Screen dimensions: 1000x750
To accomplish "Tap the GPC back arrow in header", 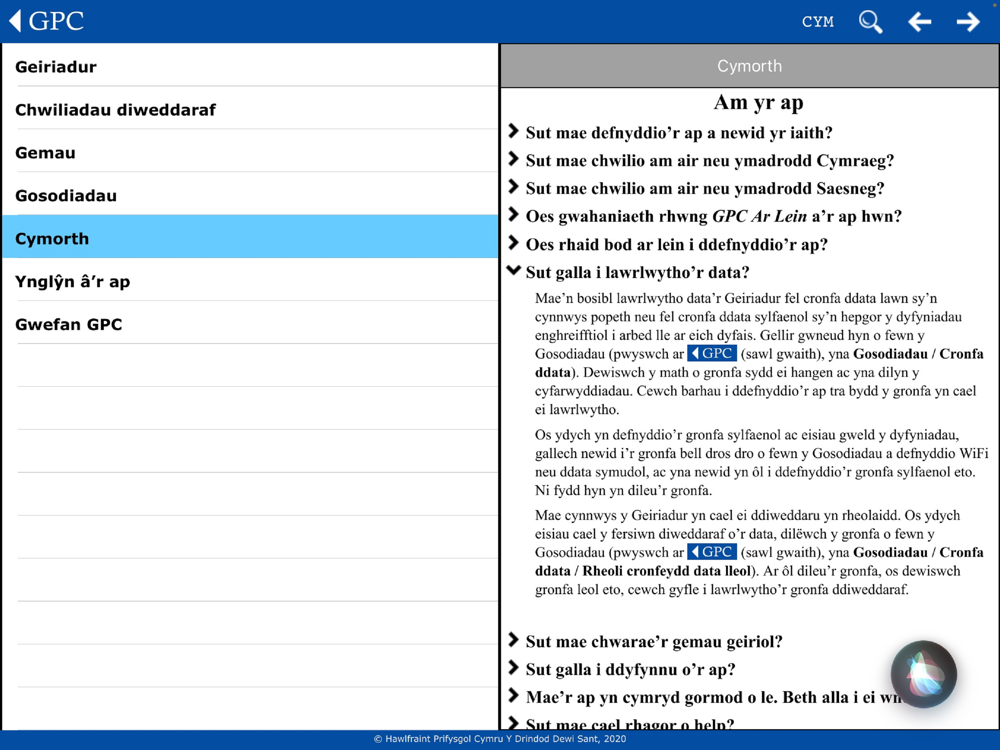I will pyautogui.click(x=47, y=21).
